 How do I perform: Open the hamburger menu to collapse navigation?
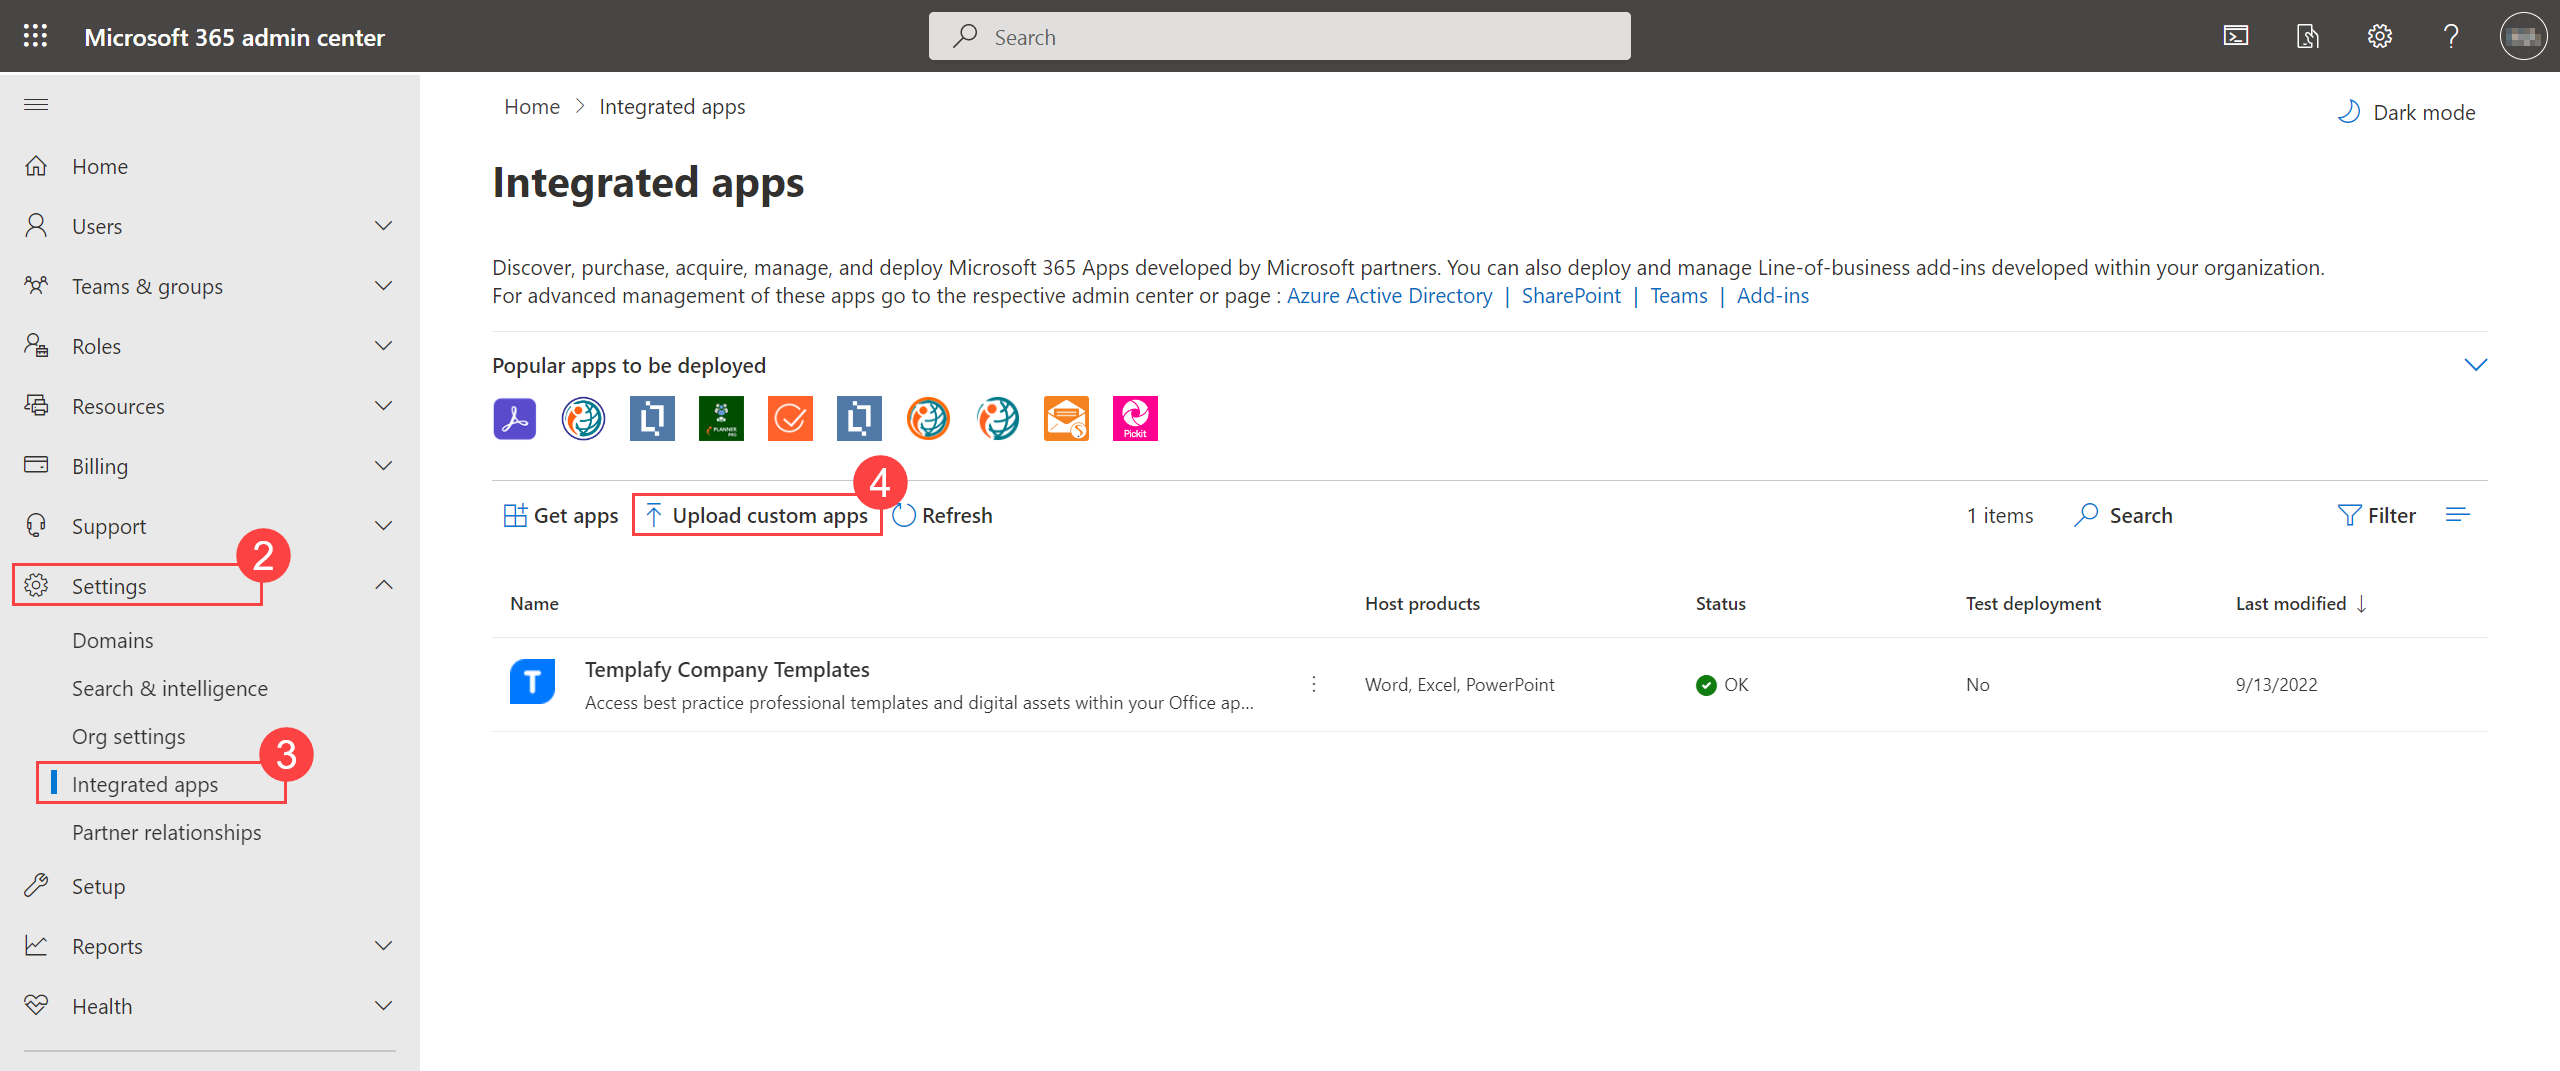[35, 104]
